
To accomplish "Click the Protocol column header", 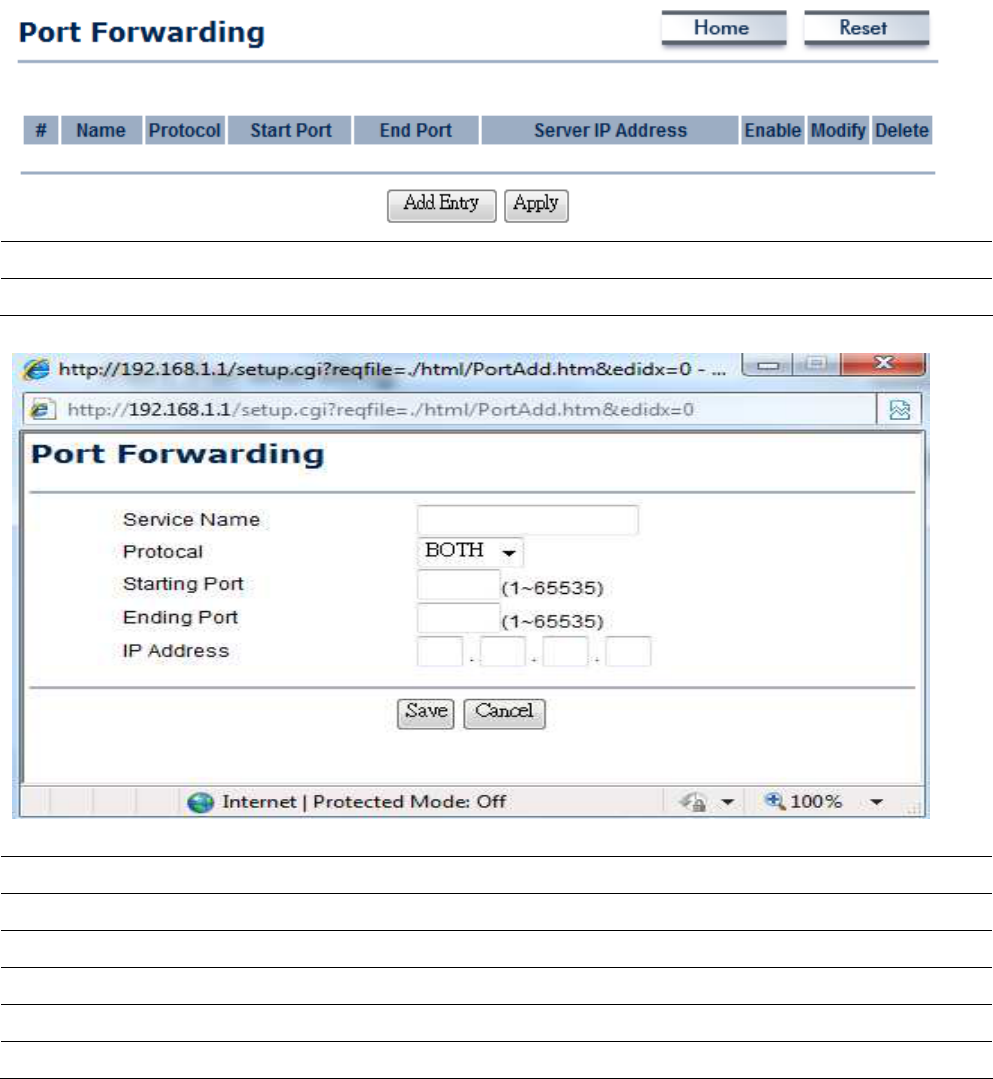I will point(184,130).
